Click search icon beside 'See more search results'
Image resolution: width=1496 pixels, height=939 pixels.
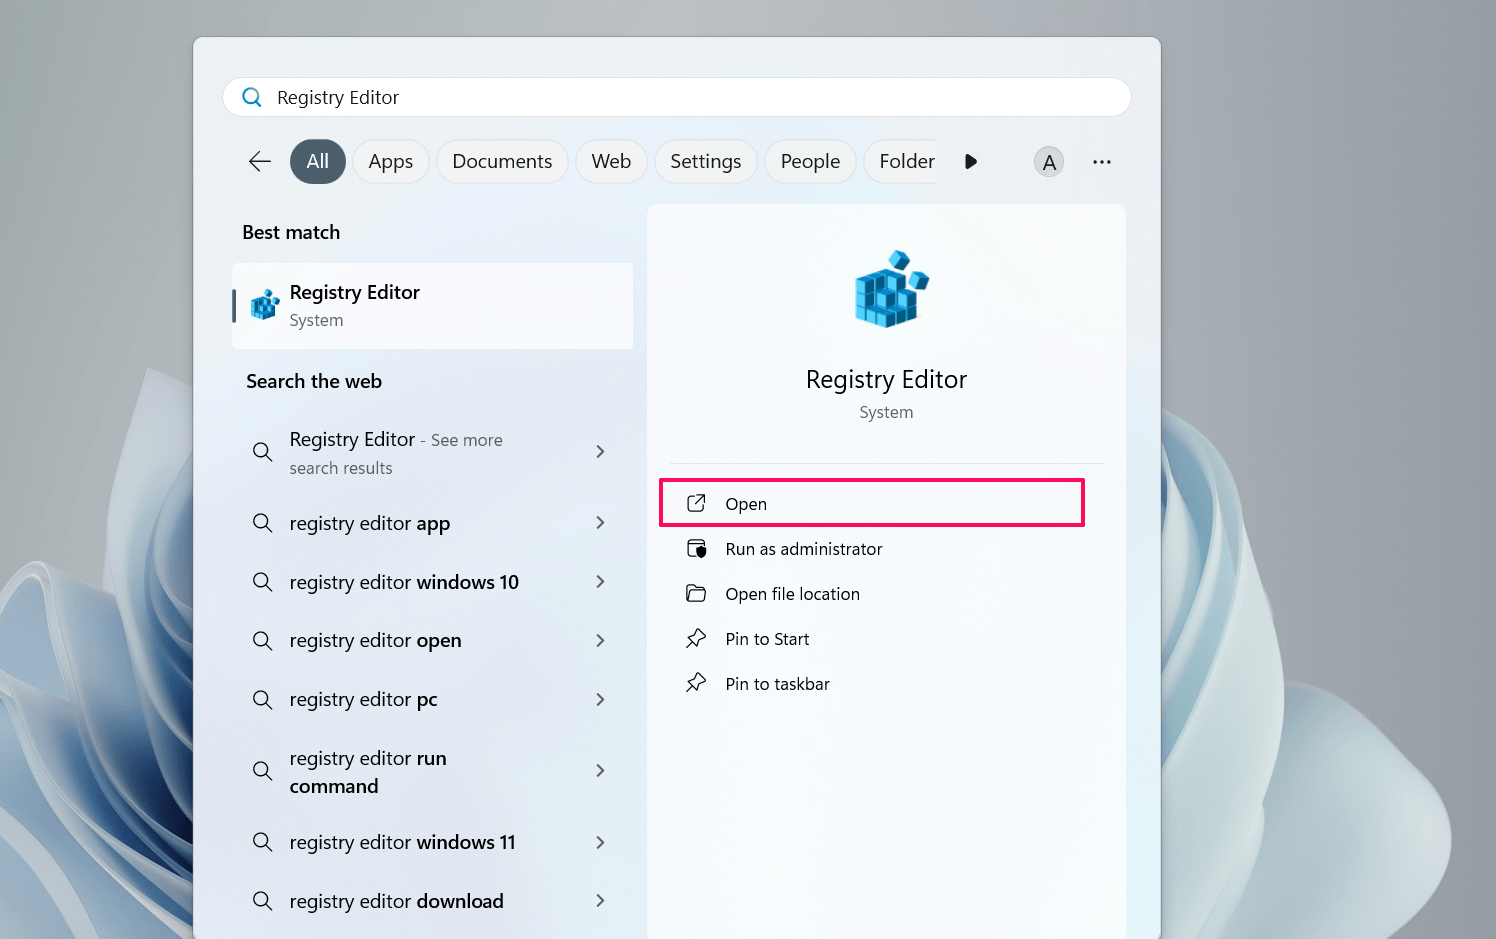[x=262, y=452]
